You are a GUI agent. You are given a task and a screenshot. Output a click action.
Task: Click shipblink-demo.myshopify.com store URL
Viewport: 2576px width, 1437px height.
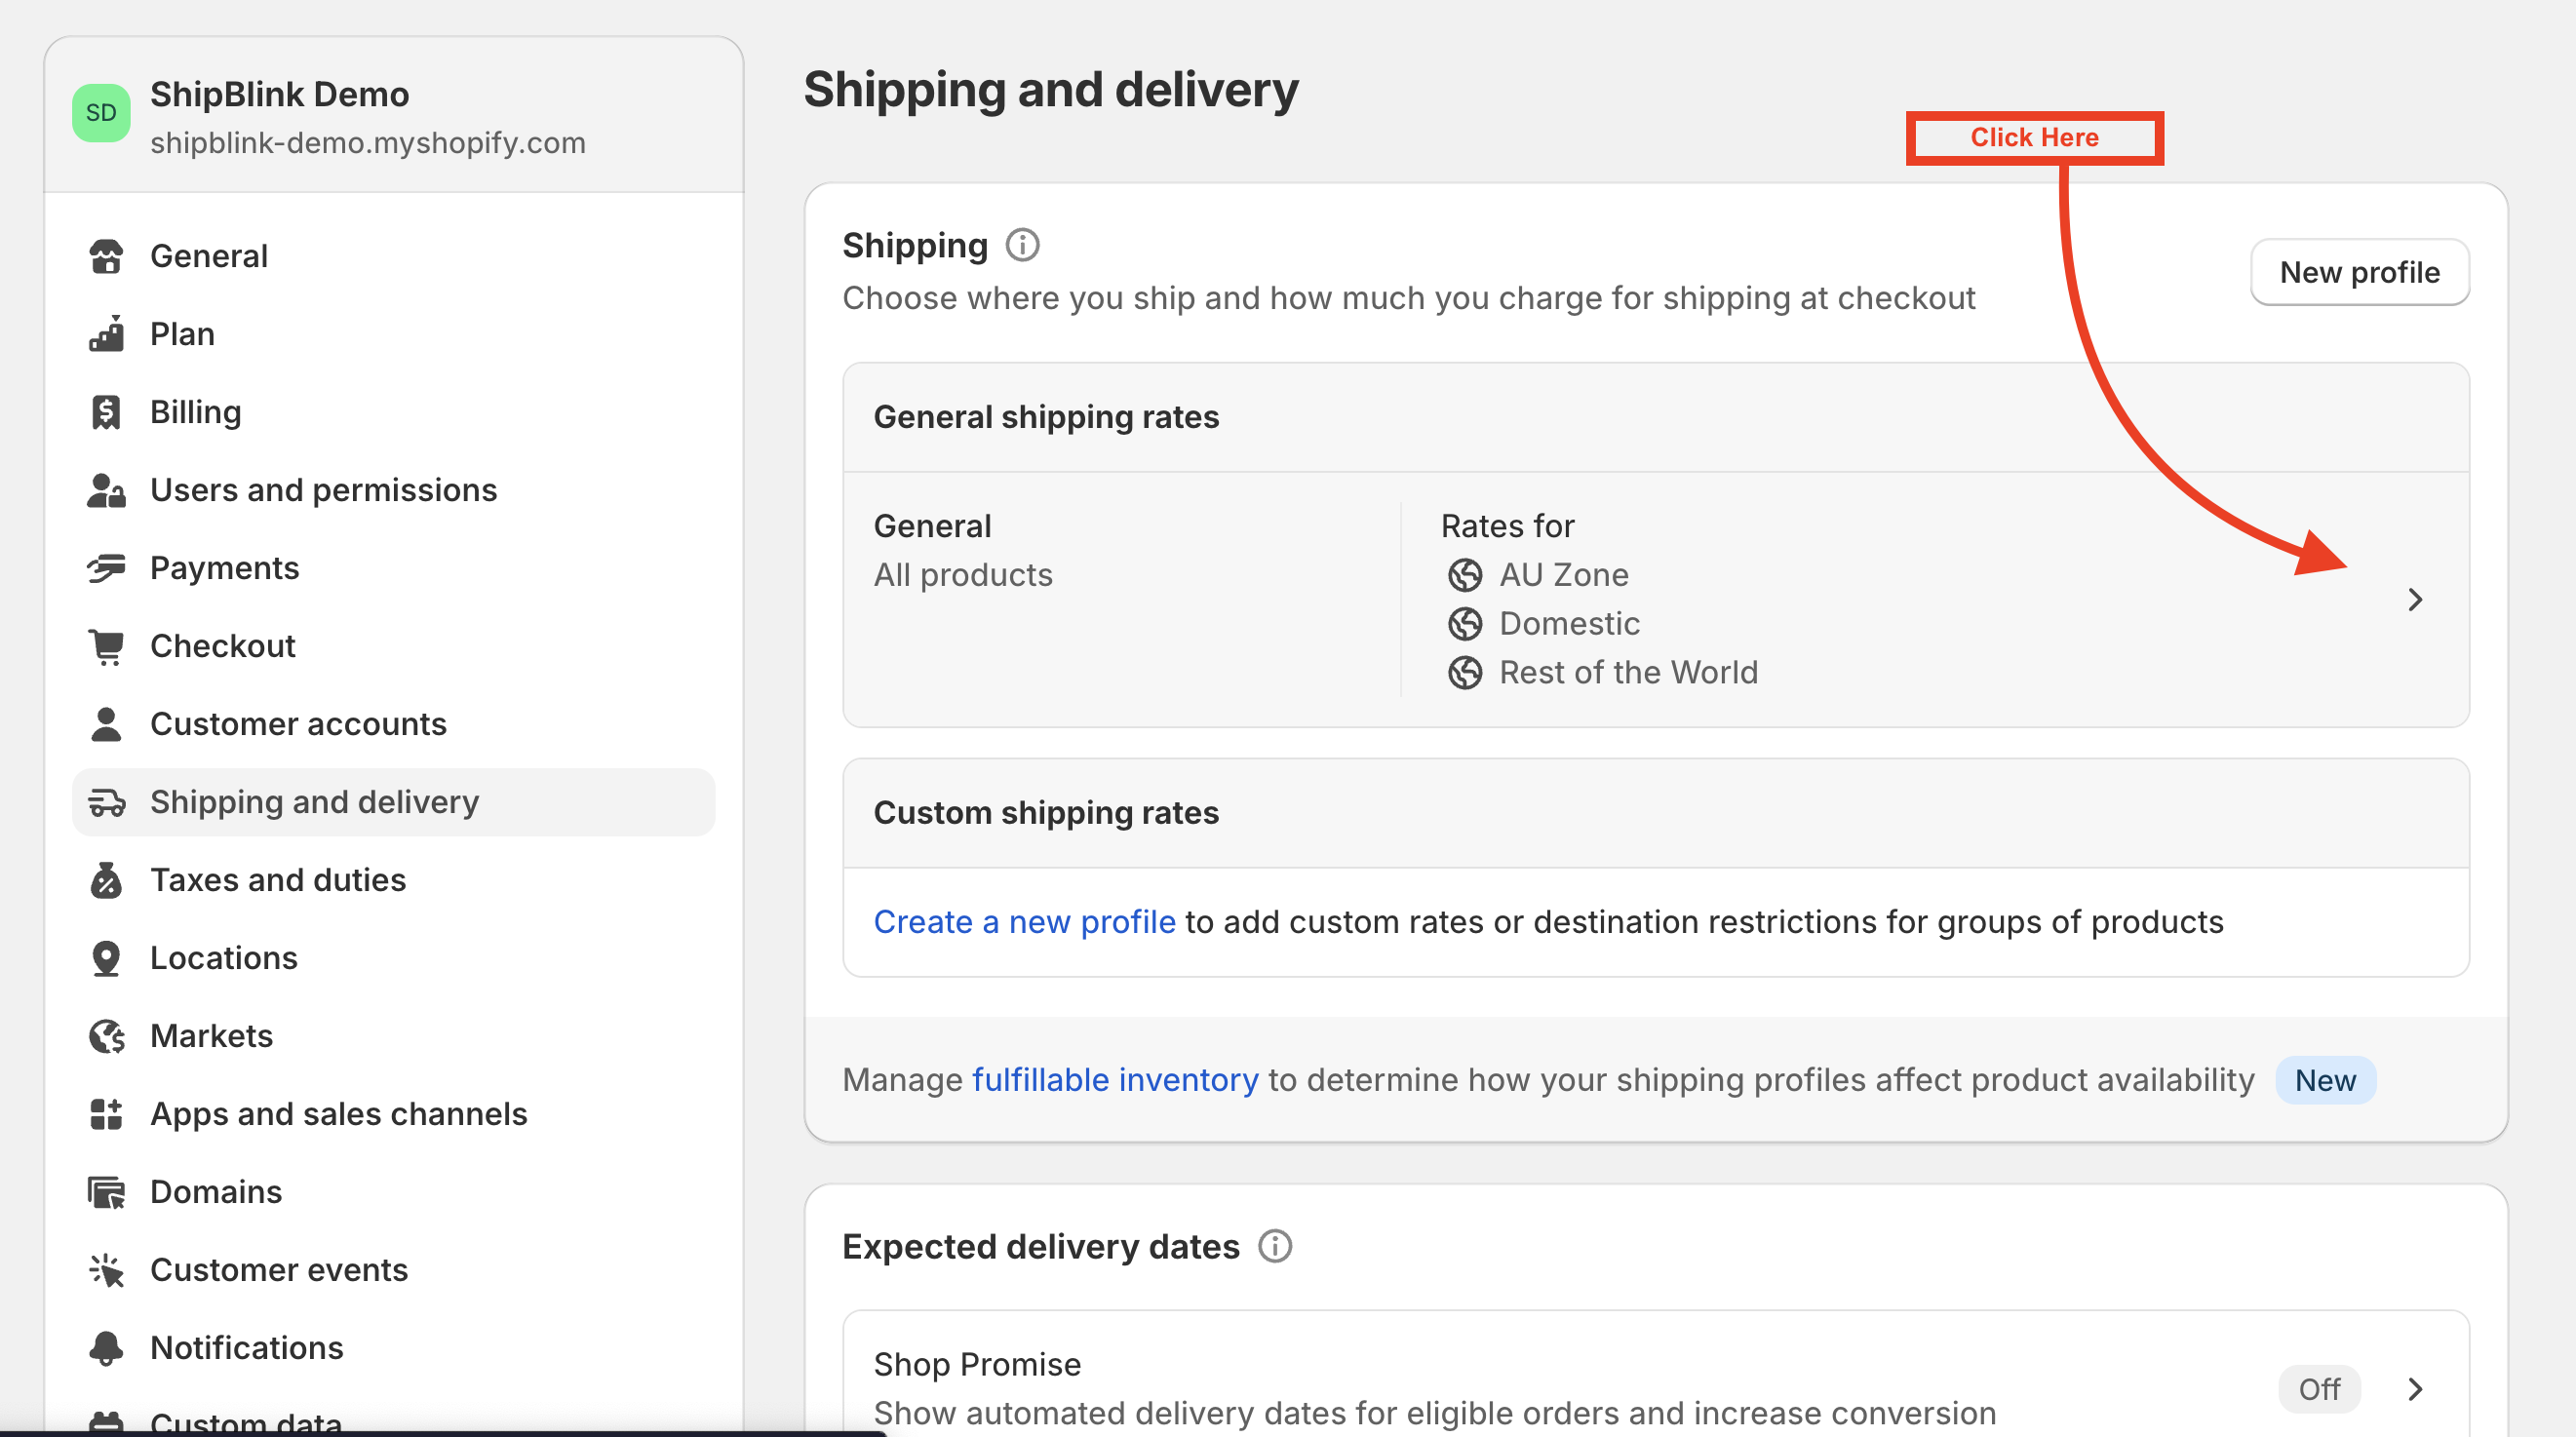(368, 143)
